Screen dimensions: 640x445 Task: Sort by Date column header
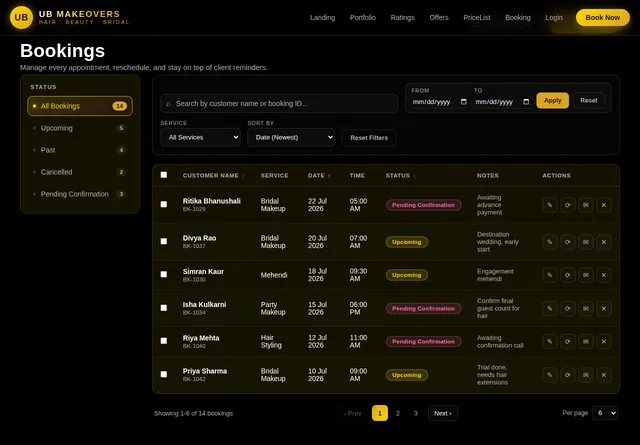(x=319, y=176)
